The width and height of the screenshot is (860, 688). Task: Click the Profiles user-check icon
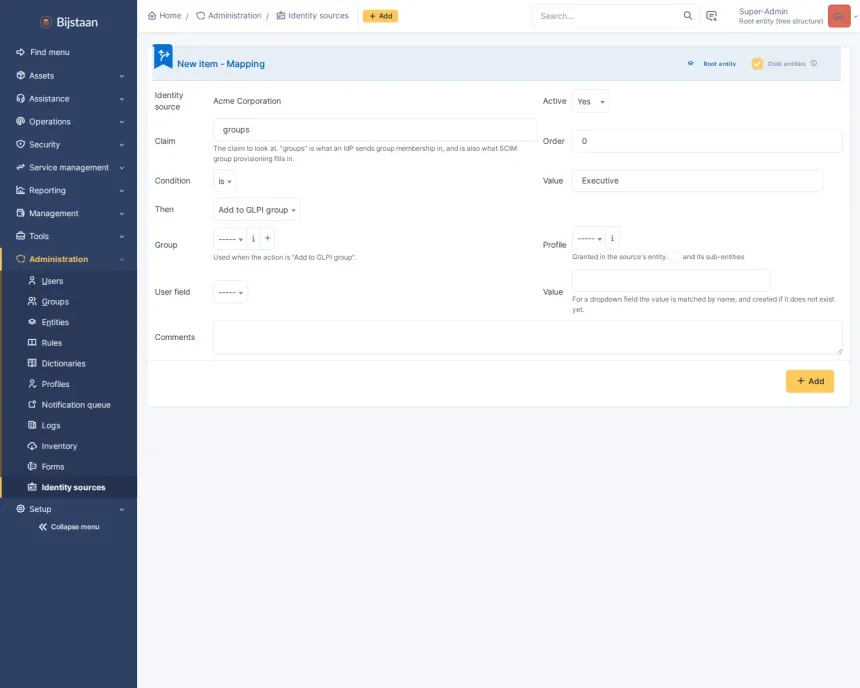(32, 384)
